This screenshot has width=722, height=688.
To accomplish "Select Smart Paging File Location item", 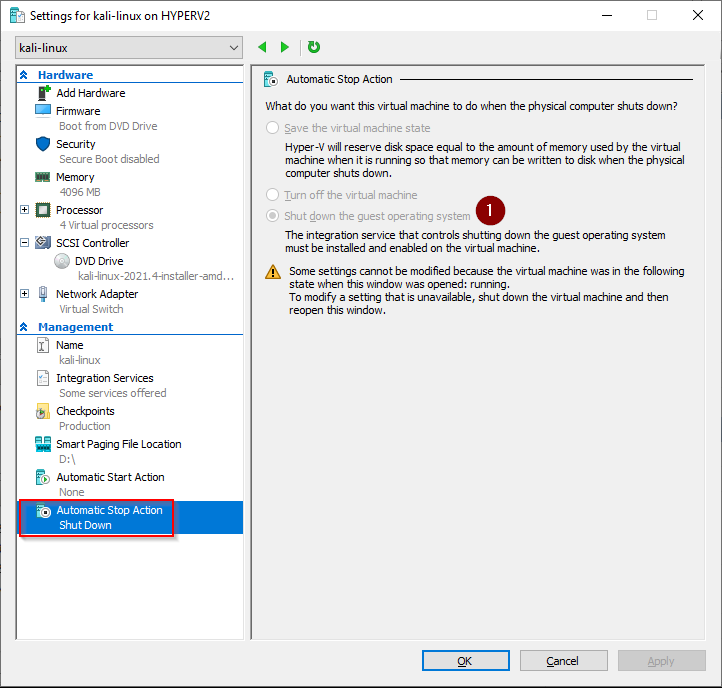I will tap(118, 444).
